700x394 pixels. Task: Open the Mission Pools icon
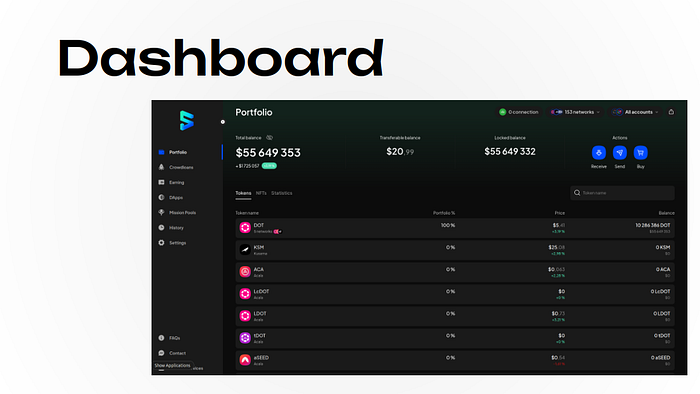coord(161,212)
